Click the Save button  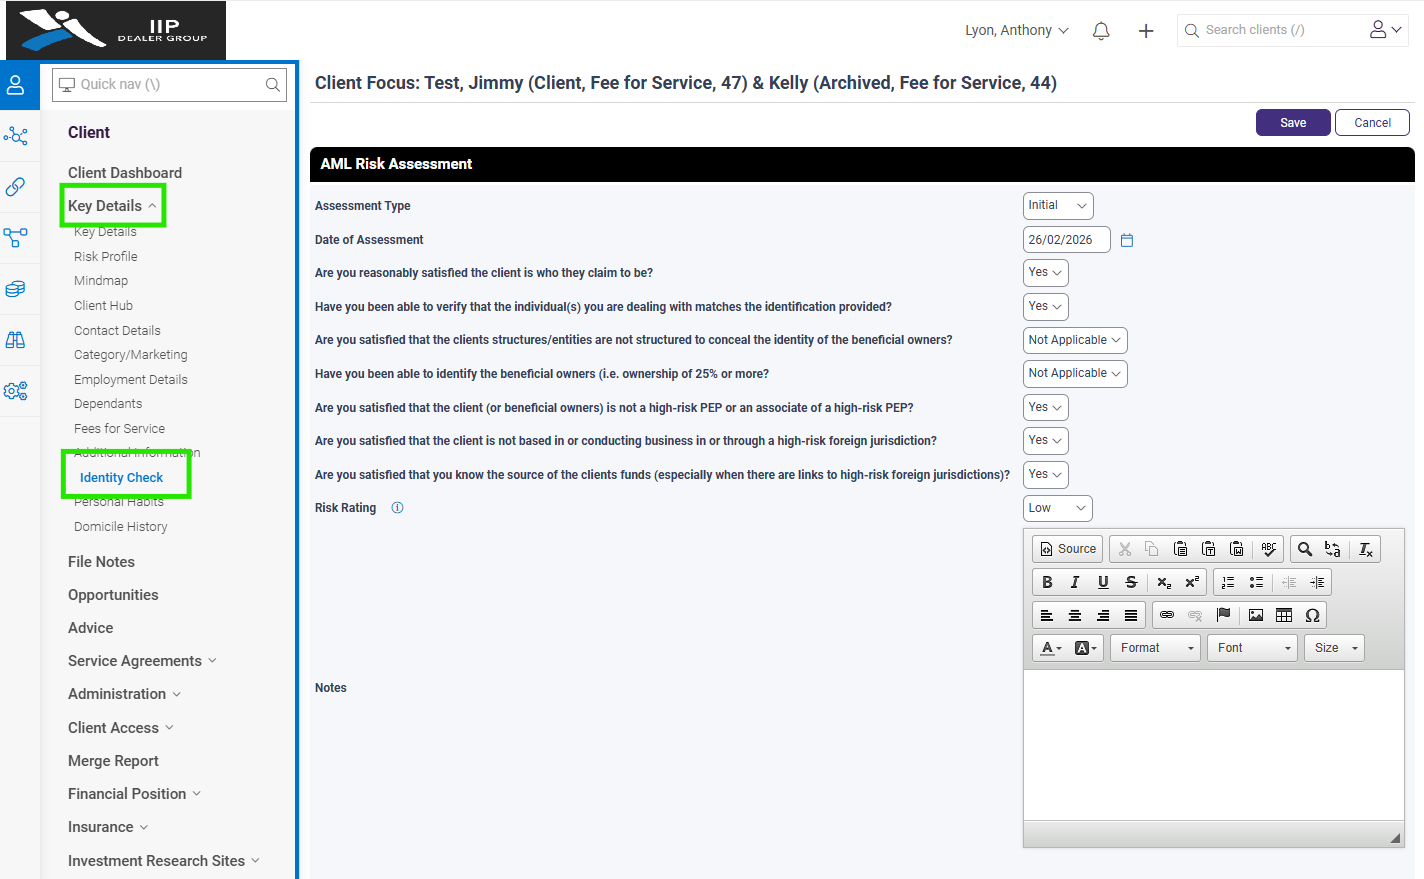pos(1293,123)
